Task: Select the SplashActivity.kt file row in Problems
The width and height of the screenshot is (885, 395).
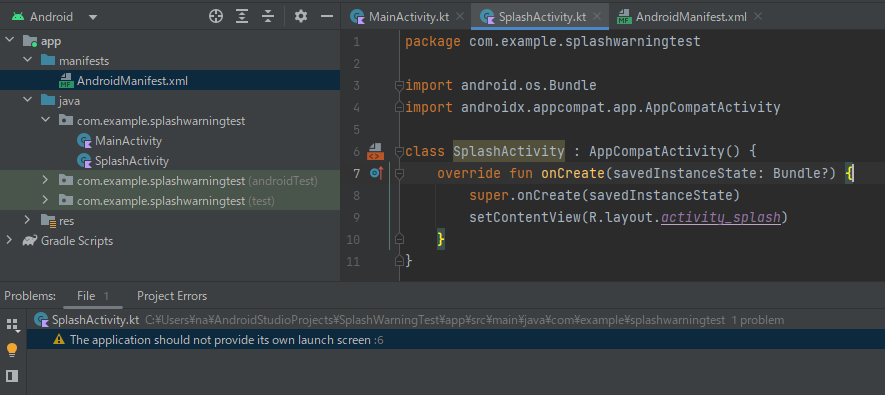Action: [455, 320]
